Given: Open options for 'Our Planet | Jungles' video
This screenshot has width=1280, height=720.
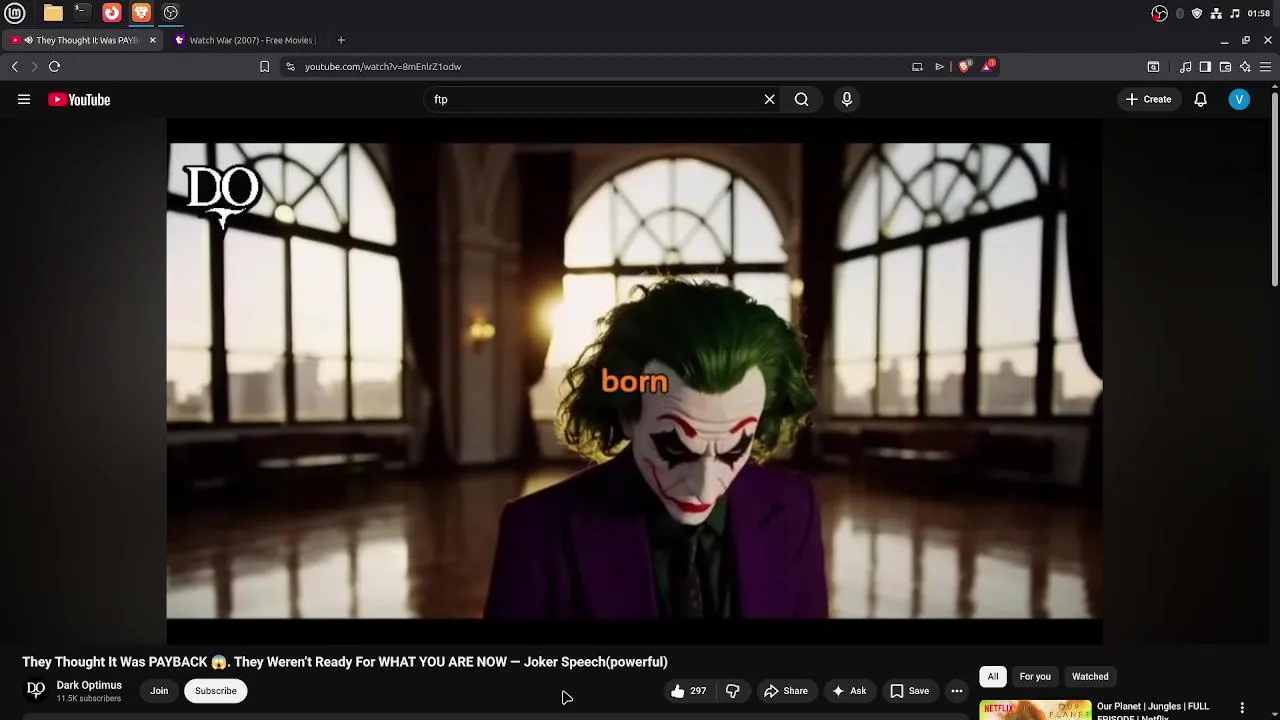Looking at the screenshot, I should click(1242, 708).
